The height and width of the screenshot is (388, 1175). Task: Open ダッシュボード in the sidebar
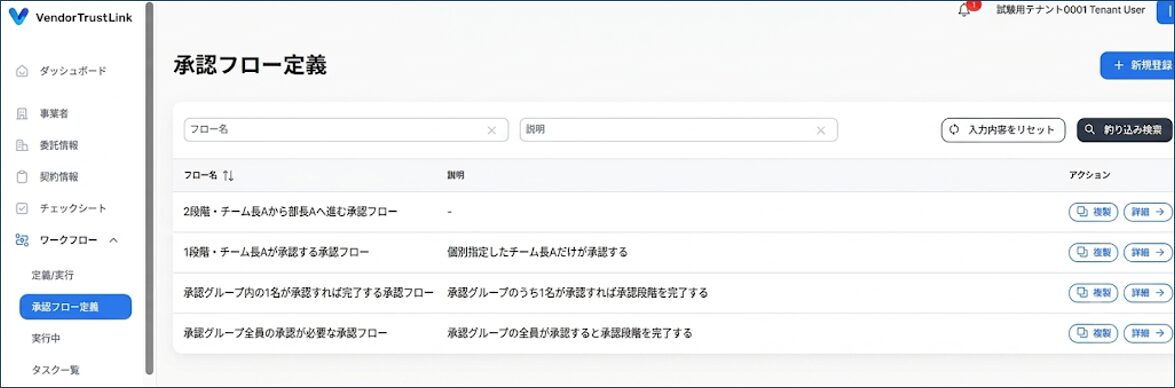pyautogui.click(x=73, y=71)
